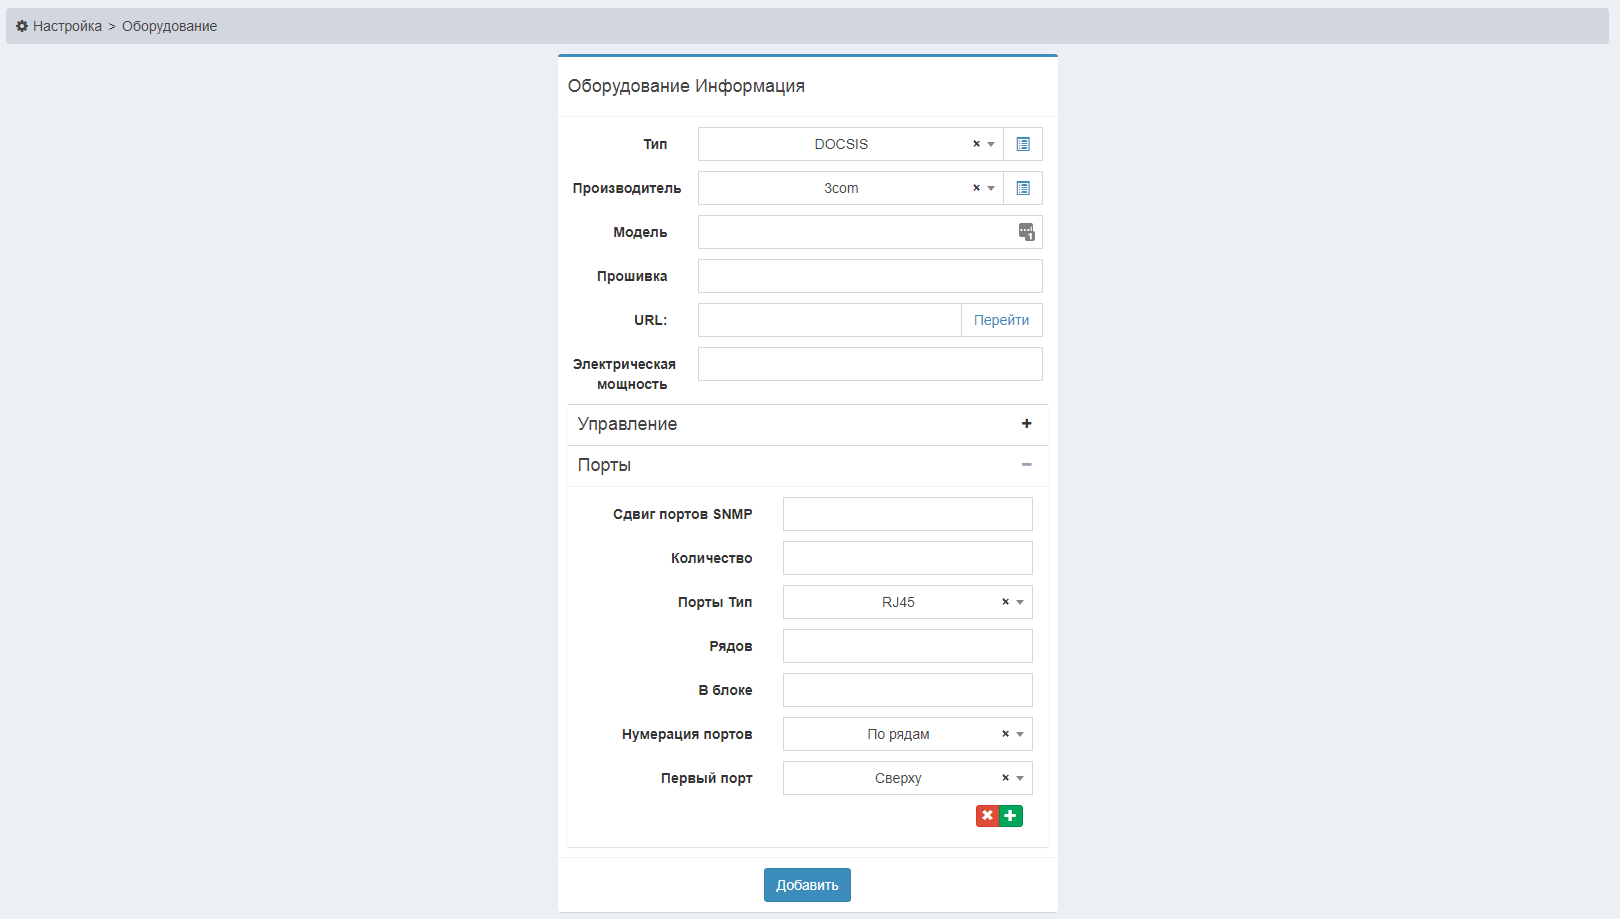Viewport: 1620px width, 919px height.
Task: Click the Перейти button beside URL
Action: (x=1001, y=320)
